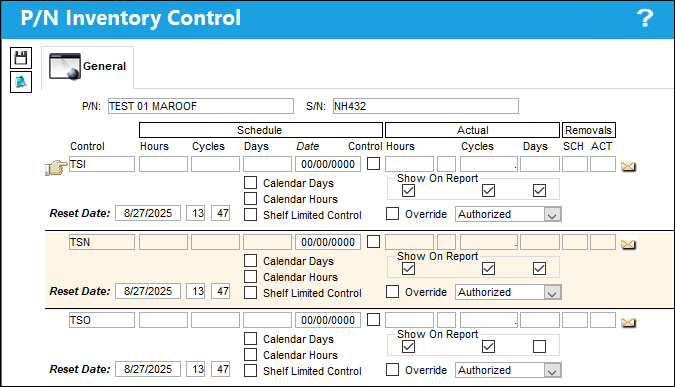Viewport: 675px width, 387px height.
Task: Click the envelope icon on TSI row
Action: [628, 166]
